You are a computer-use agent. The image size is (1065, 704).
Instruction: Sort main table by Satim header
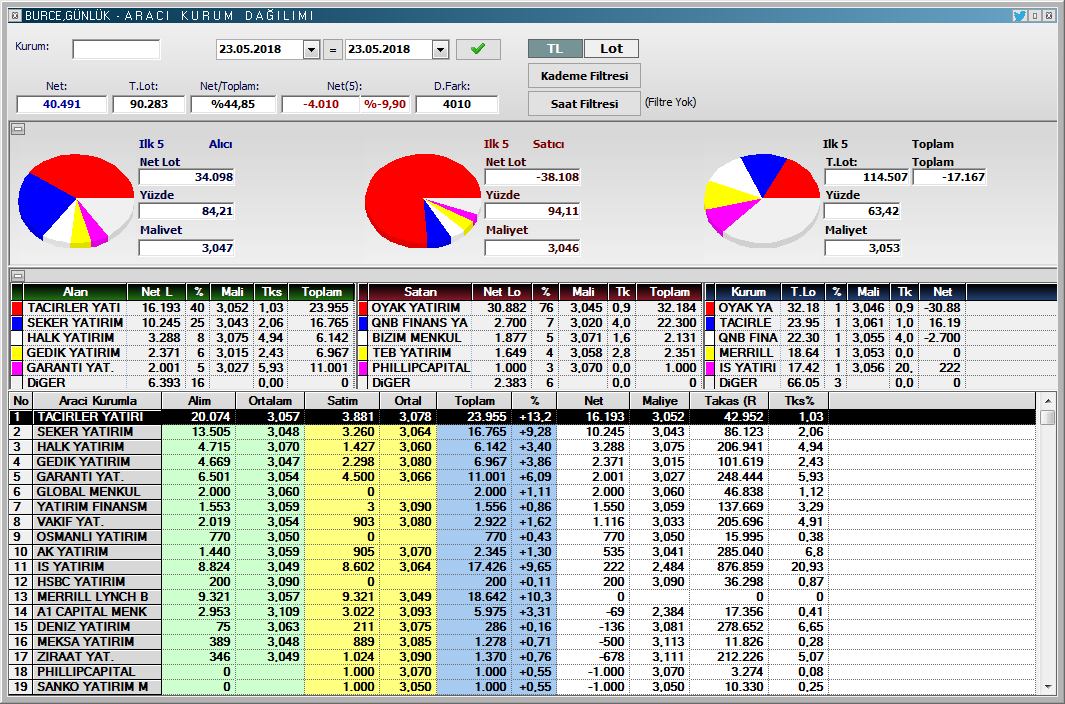coord(342,401)
